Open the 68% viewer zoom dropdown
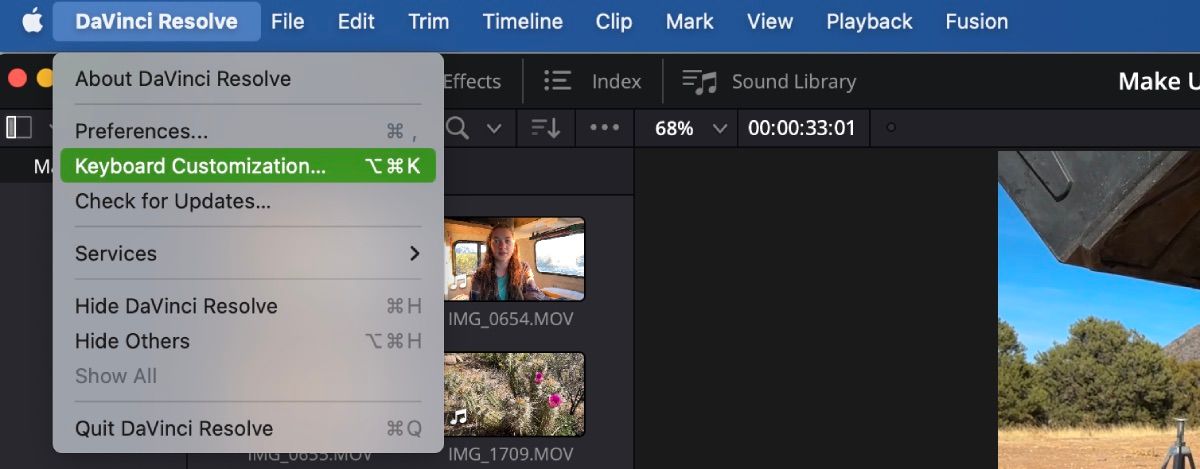The image size is (1200, 469). tap(691, 128)
